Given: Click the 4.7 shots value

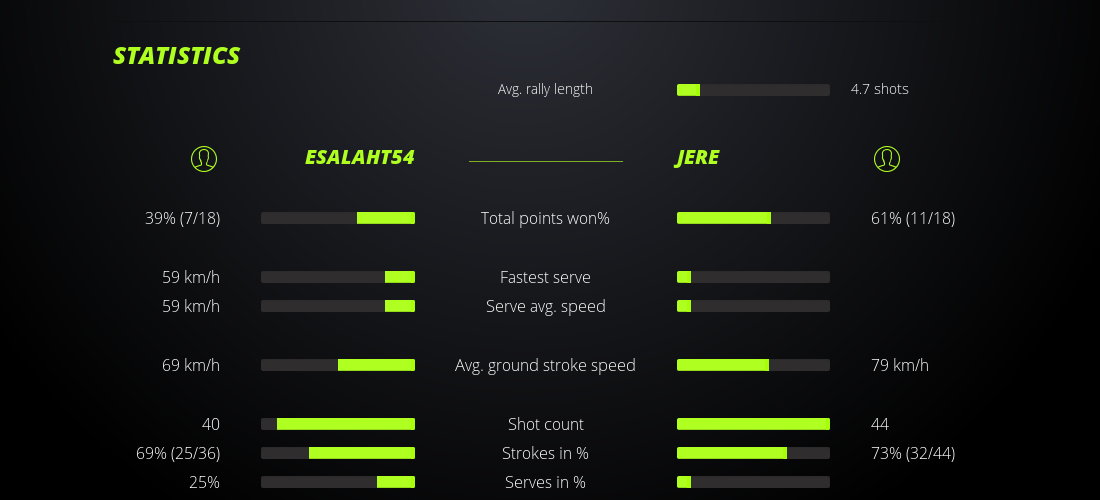Looking at the screenshot, I should click(880, 89).
